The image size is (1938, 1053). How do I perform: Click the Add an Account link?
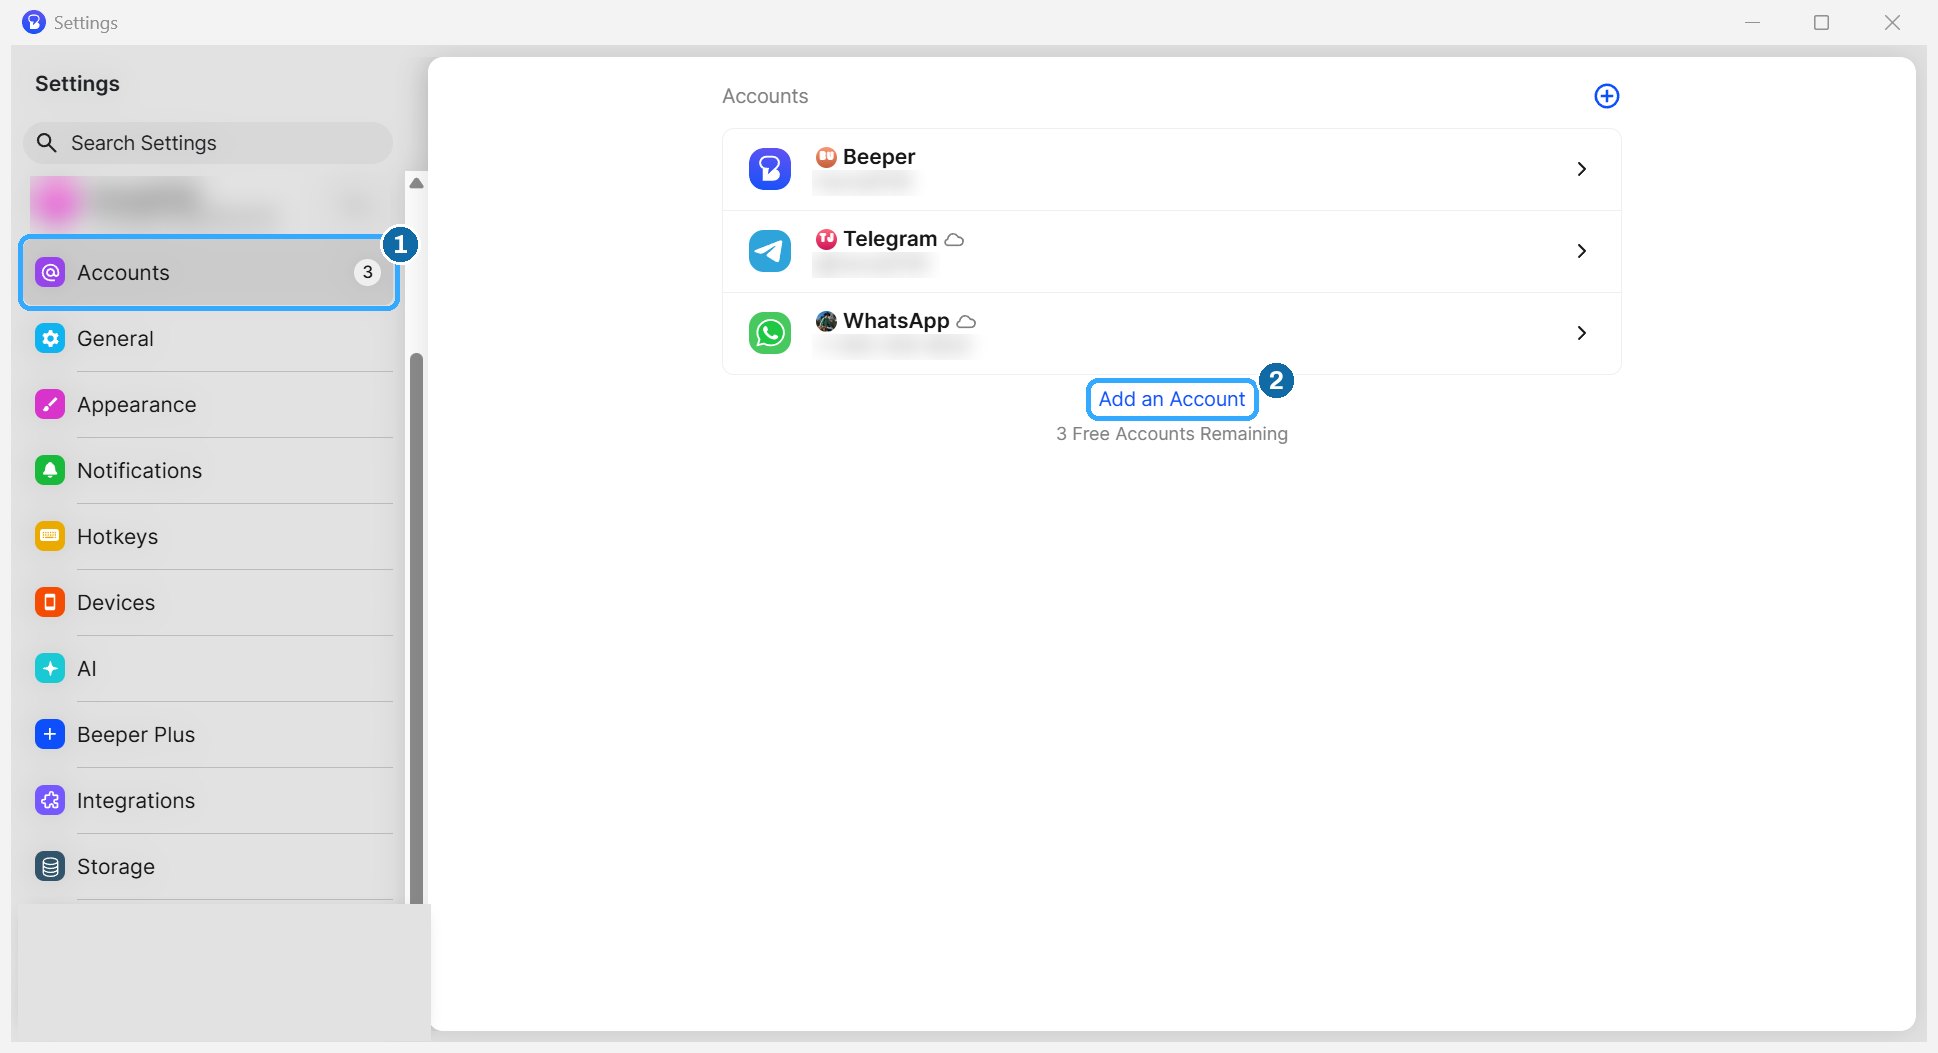(x=1172, y=399)
